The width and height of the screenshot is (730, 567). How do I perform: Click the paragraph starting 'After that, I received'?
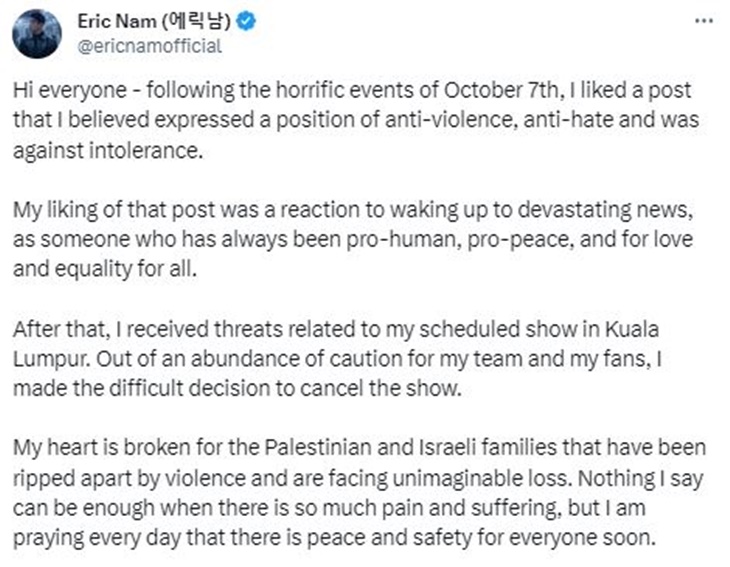coord(337,359)
